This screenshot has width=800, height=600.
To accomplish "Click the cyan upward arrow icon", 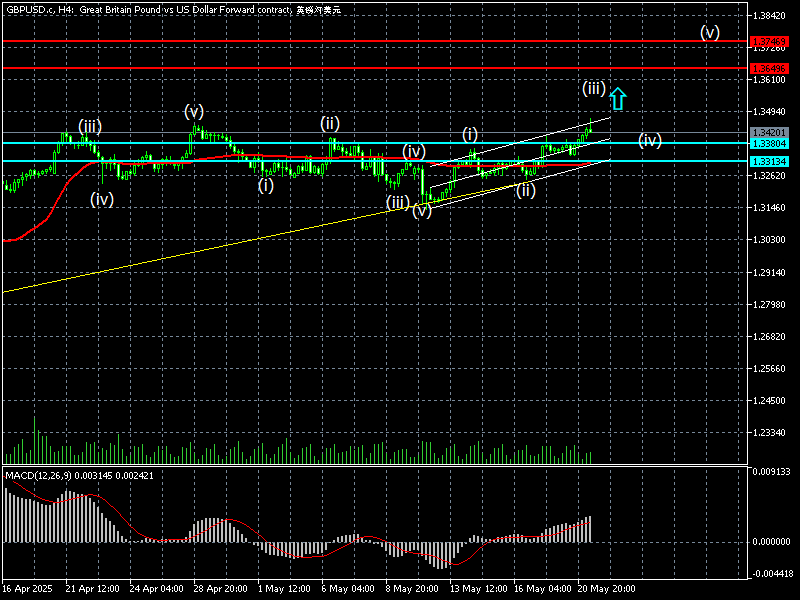I will (618, 98).
